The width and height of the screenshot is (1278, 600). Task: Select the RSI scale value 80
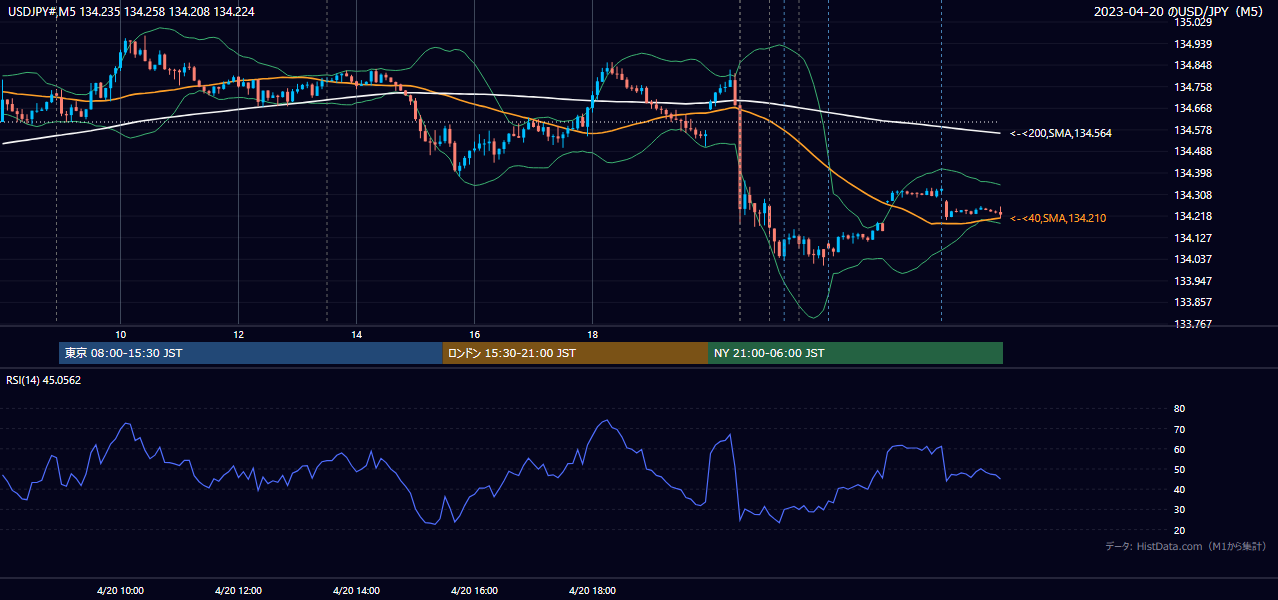(1179, 409)
